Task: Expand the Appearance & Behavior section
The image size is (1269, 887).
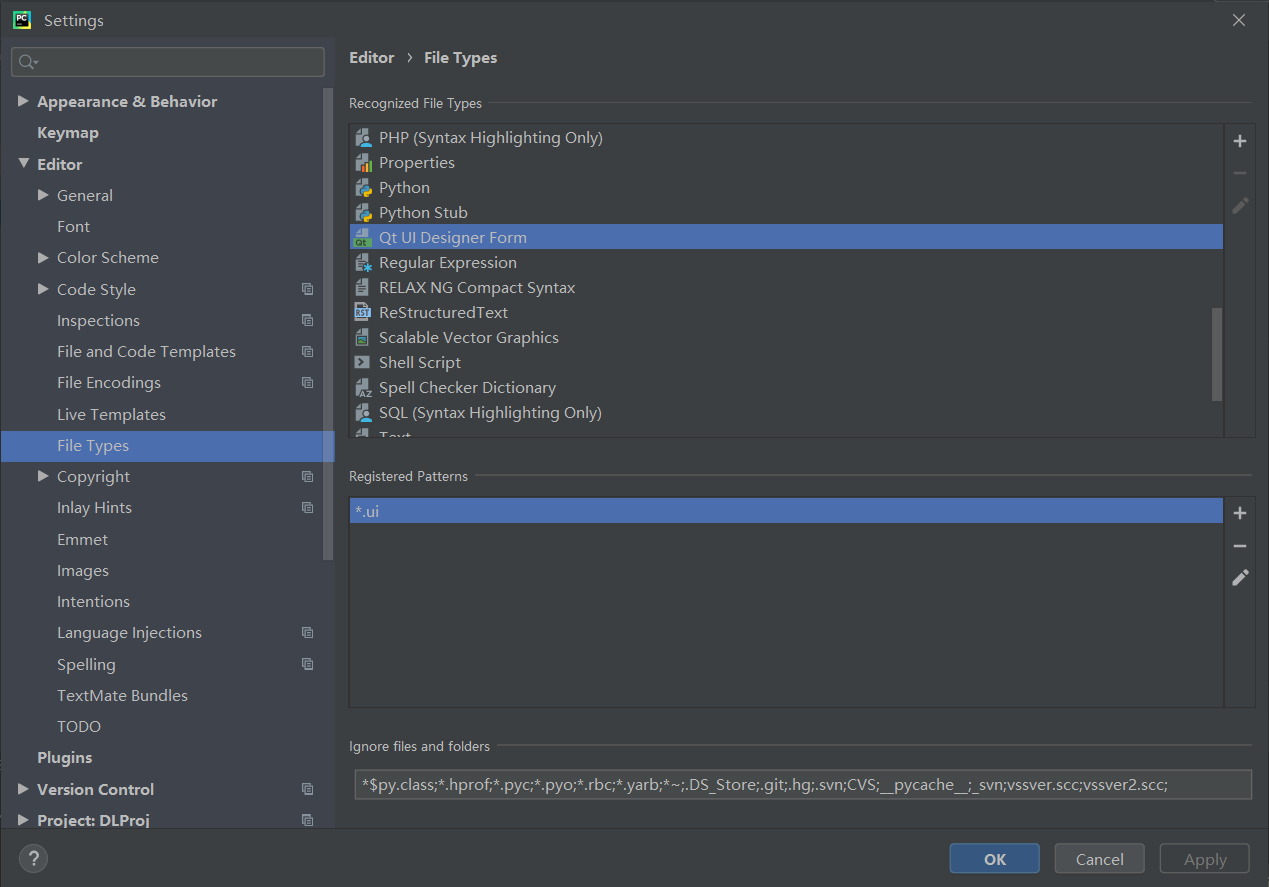Action: (23, 100)
